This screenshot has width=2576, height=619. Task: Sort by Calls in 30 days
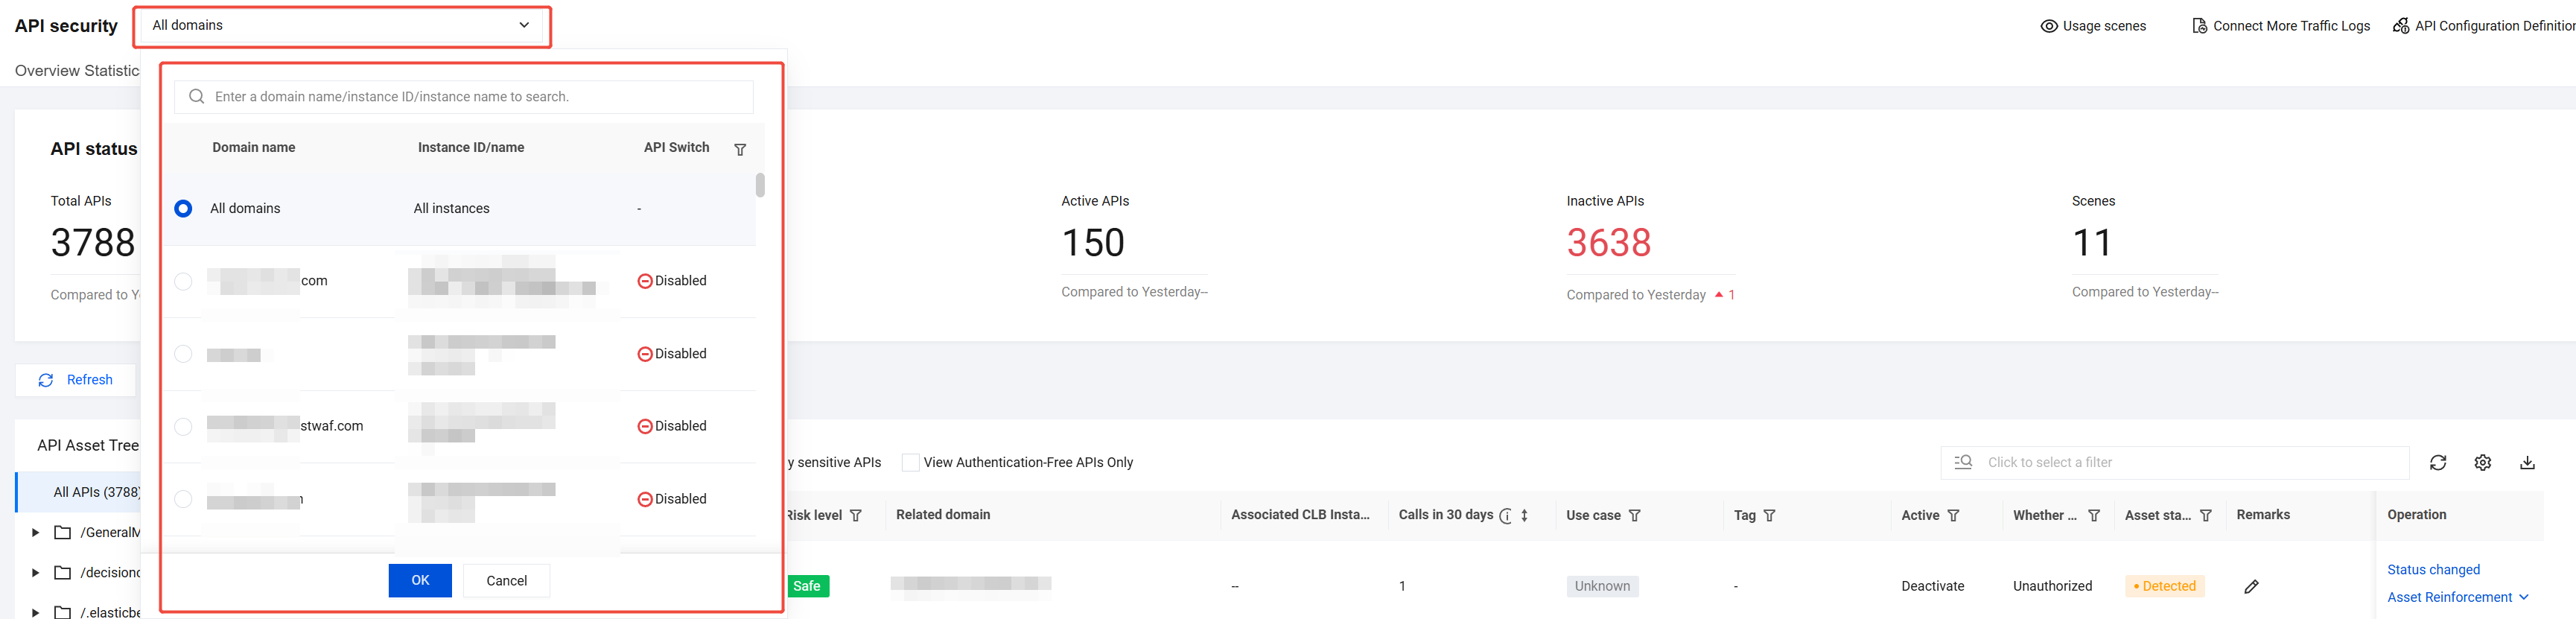1524,515
